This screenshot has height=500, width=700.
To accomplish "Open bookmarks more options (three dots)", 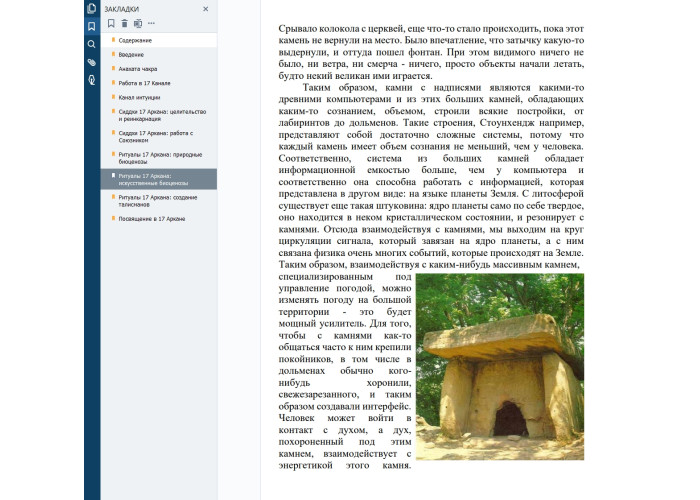I will pyautogui.click(x=151, y=23).
